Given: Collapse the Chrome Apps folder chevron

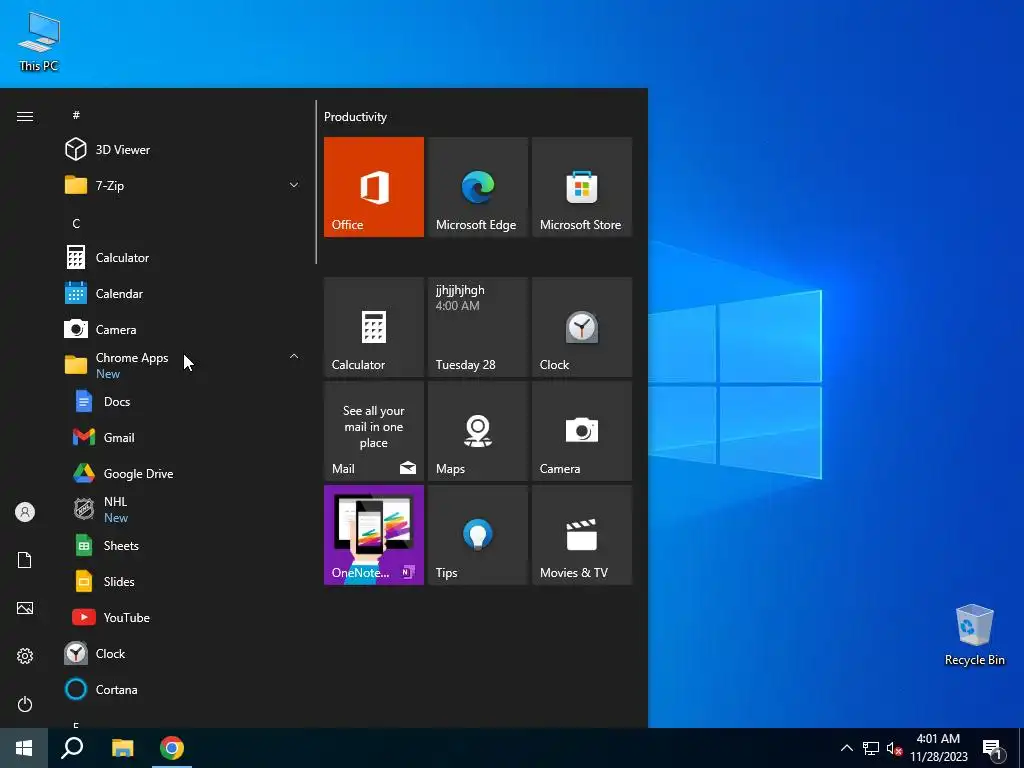Looking at the screenshot, I should pos(294,357).
